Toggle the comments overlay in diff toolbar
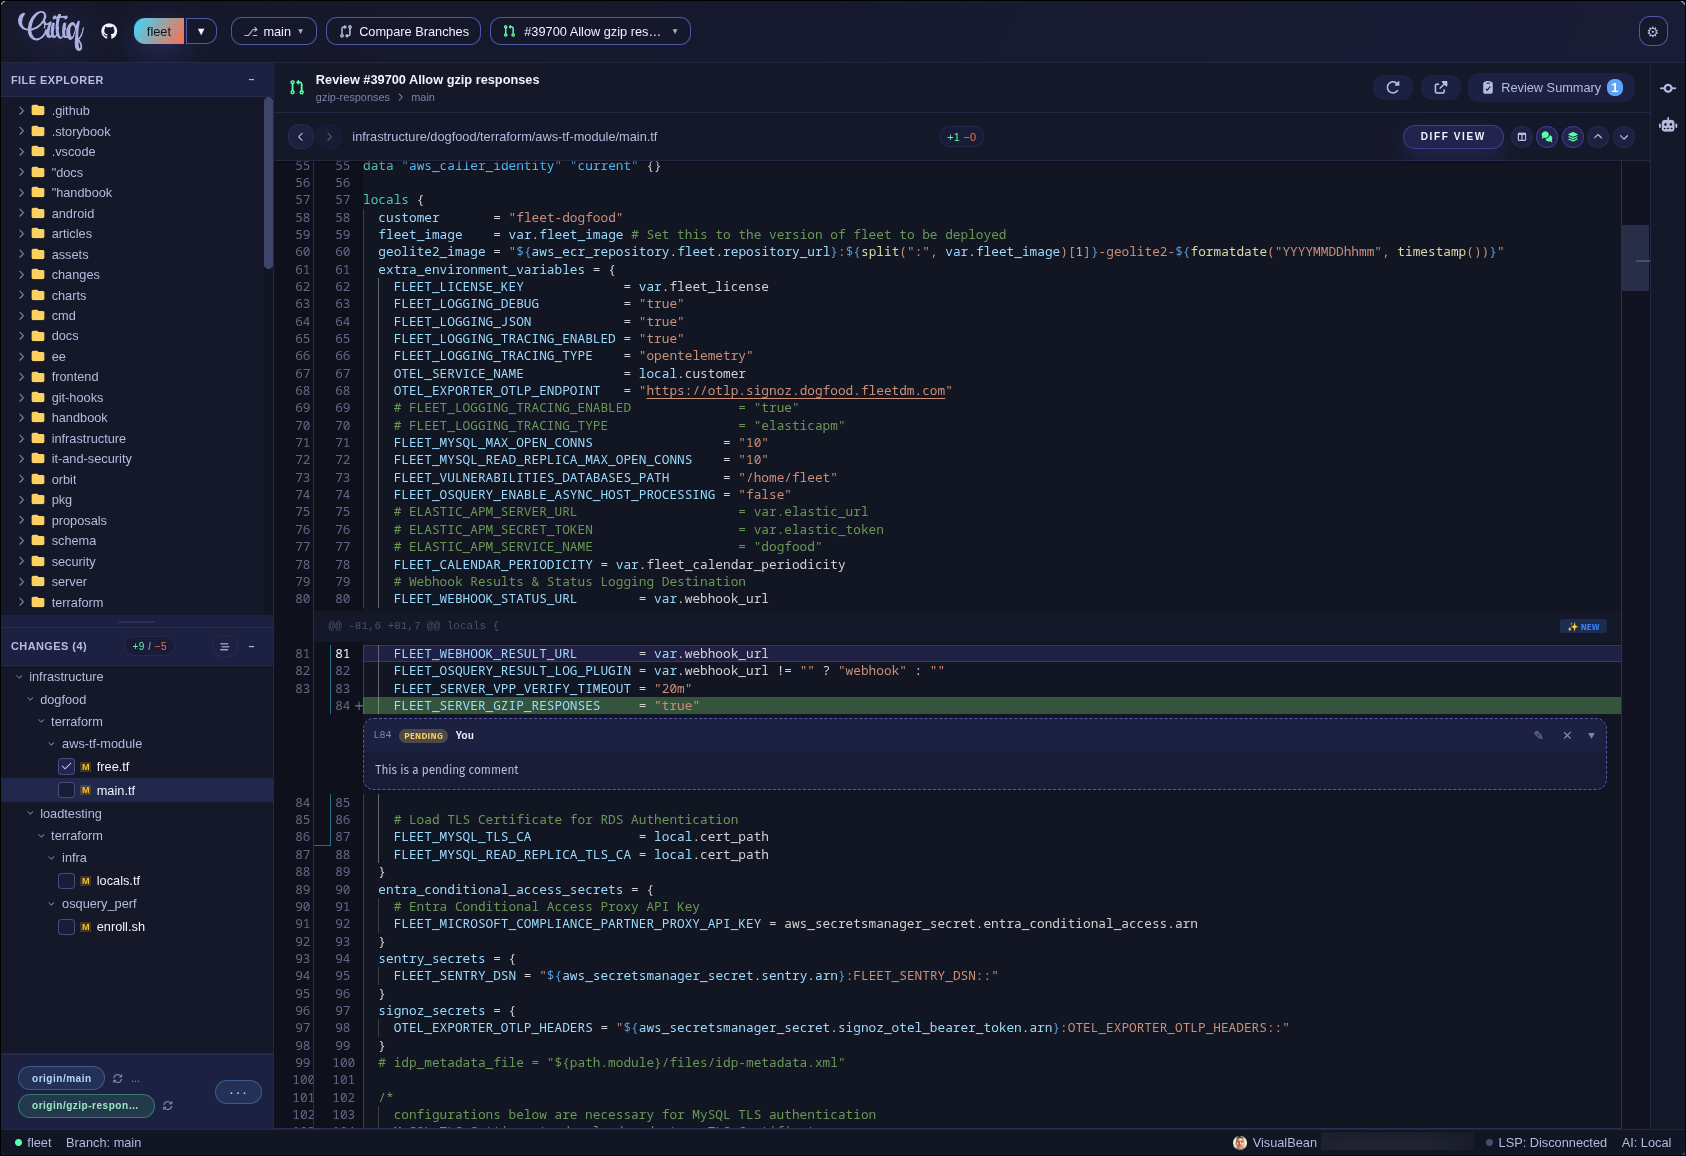The image size is (1686, 1156). pyautogui.click(x=1546, y=137)
